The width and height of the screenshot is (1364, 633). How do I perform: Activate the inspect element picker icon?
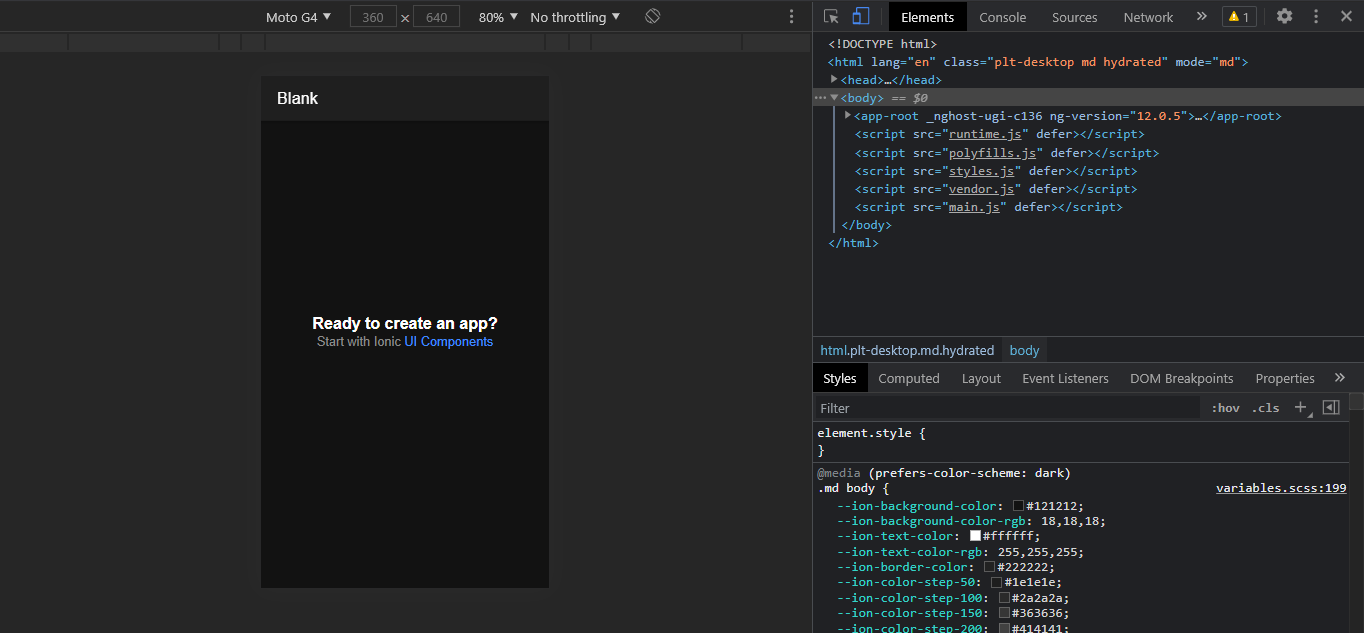[x=831, y=17]
